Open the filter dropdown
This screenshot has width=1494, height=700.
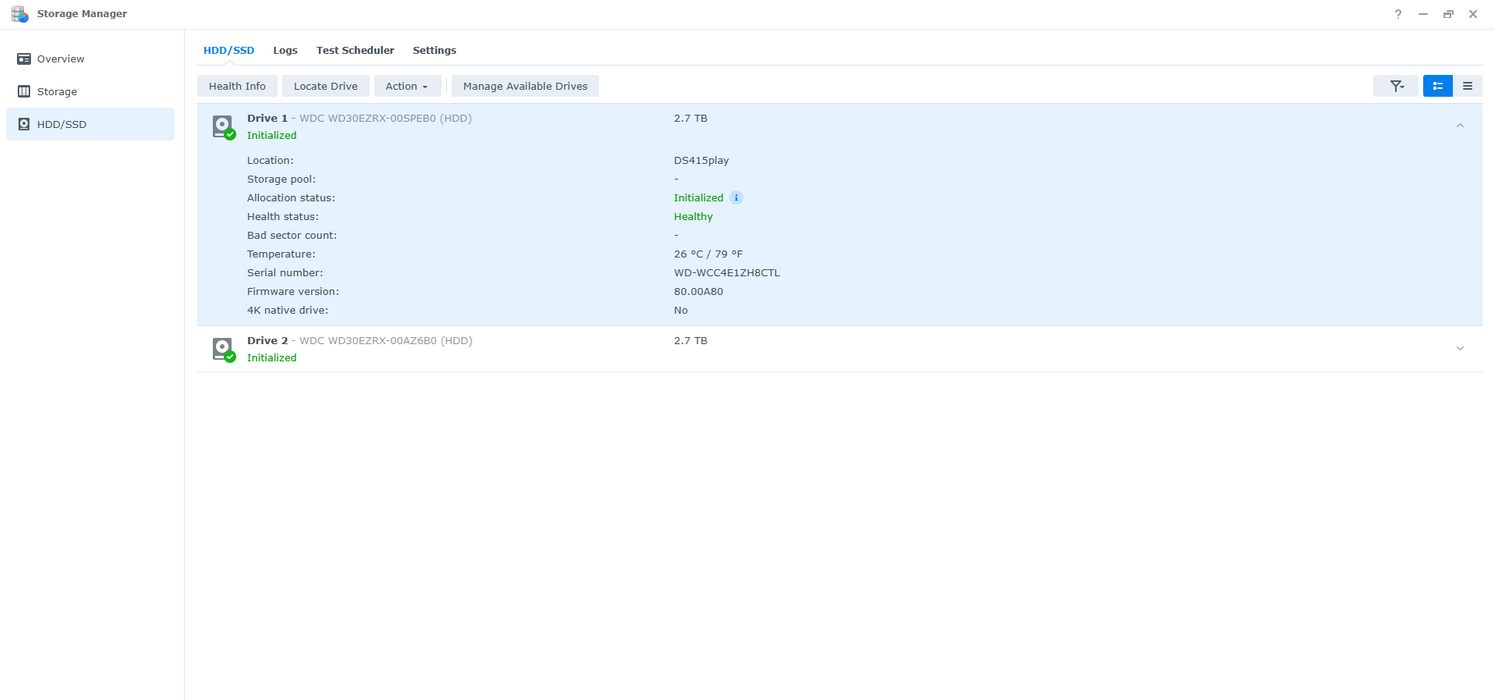1396,86
